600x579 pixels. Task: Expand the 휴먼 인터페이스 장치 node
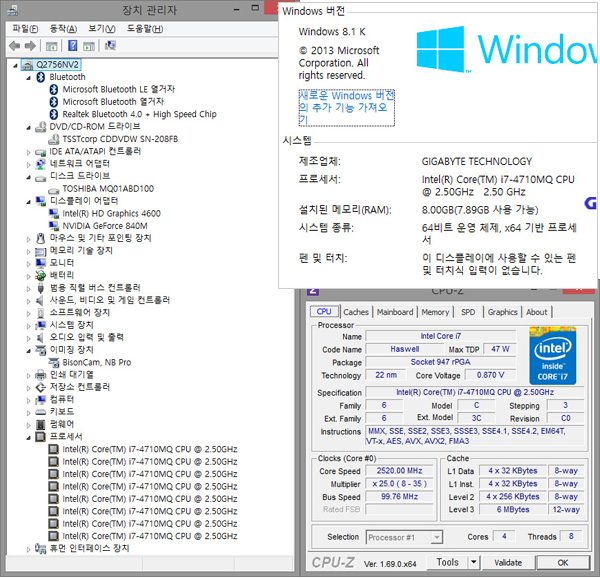(x=29, y=549)
